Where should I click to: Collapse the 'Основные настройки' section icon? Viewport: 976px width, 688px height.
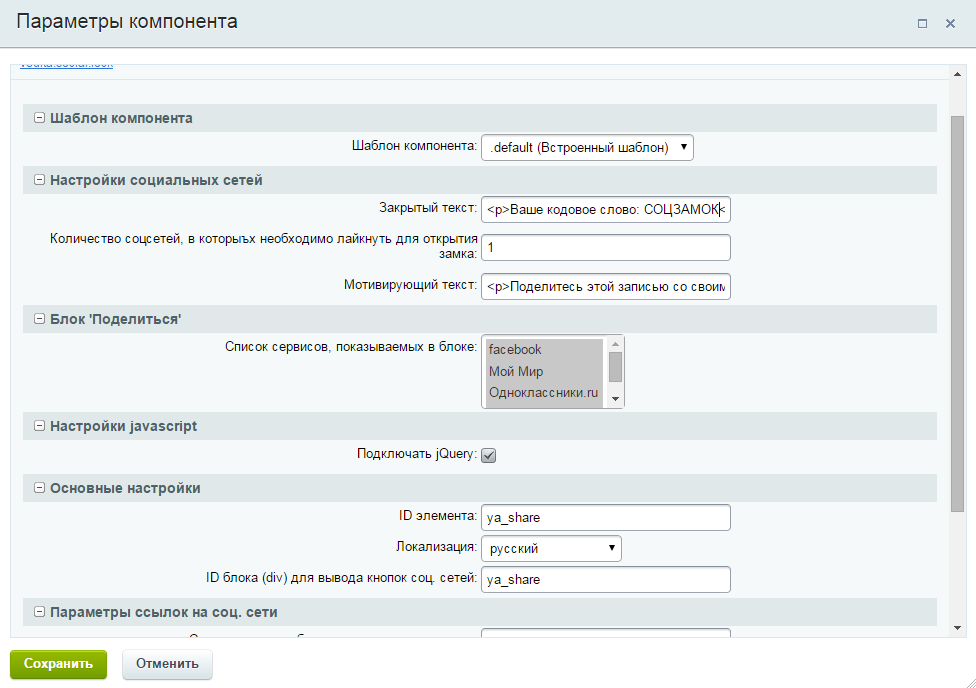tap(39, 488)
